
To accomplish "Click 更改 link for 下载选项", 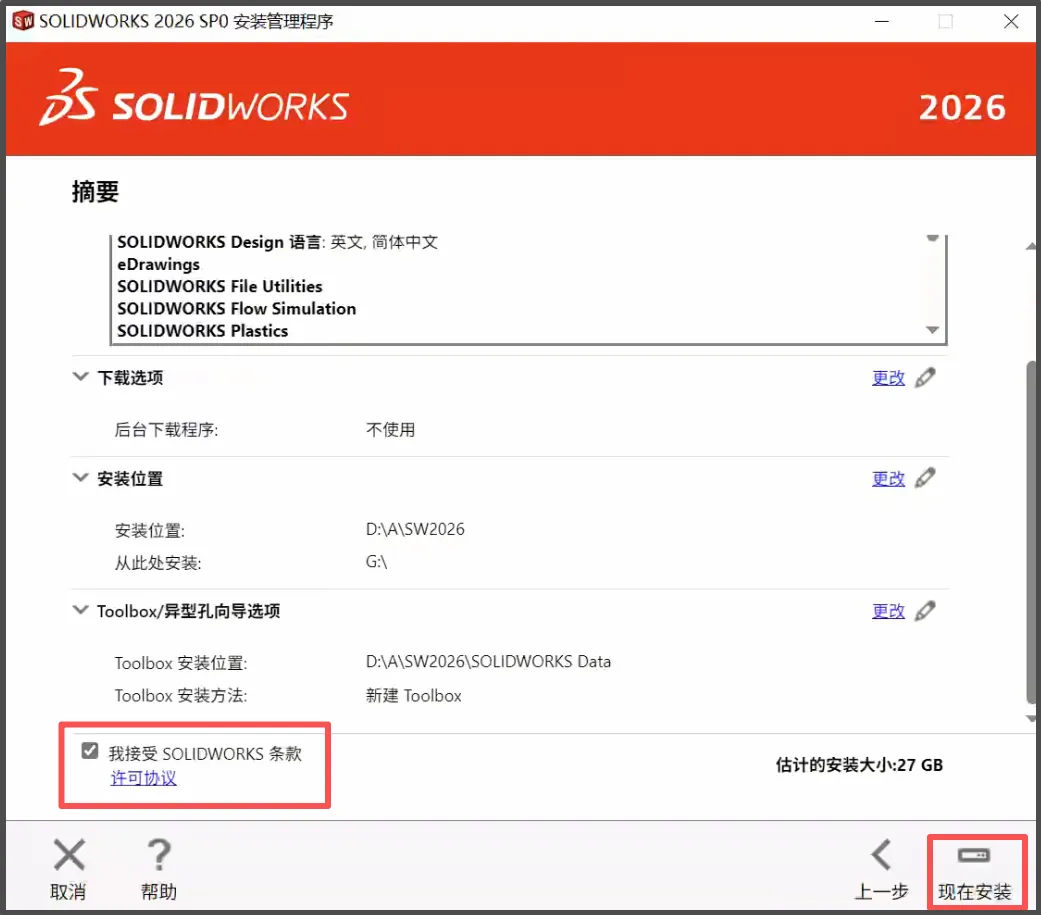I will (888, 378).
